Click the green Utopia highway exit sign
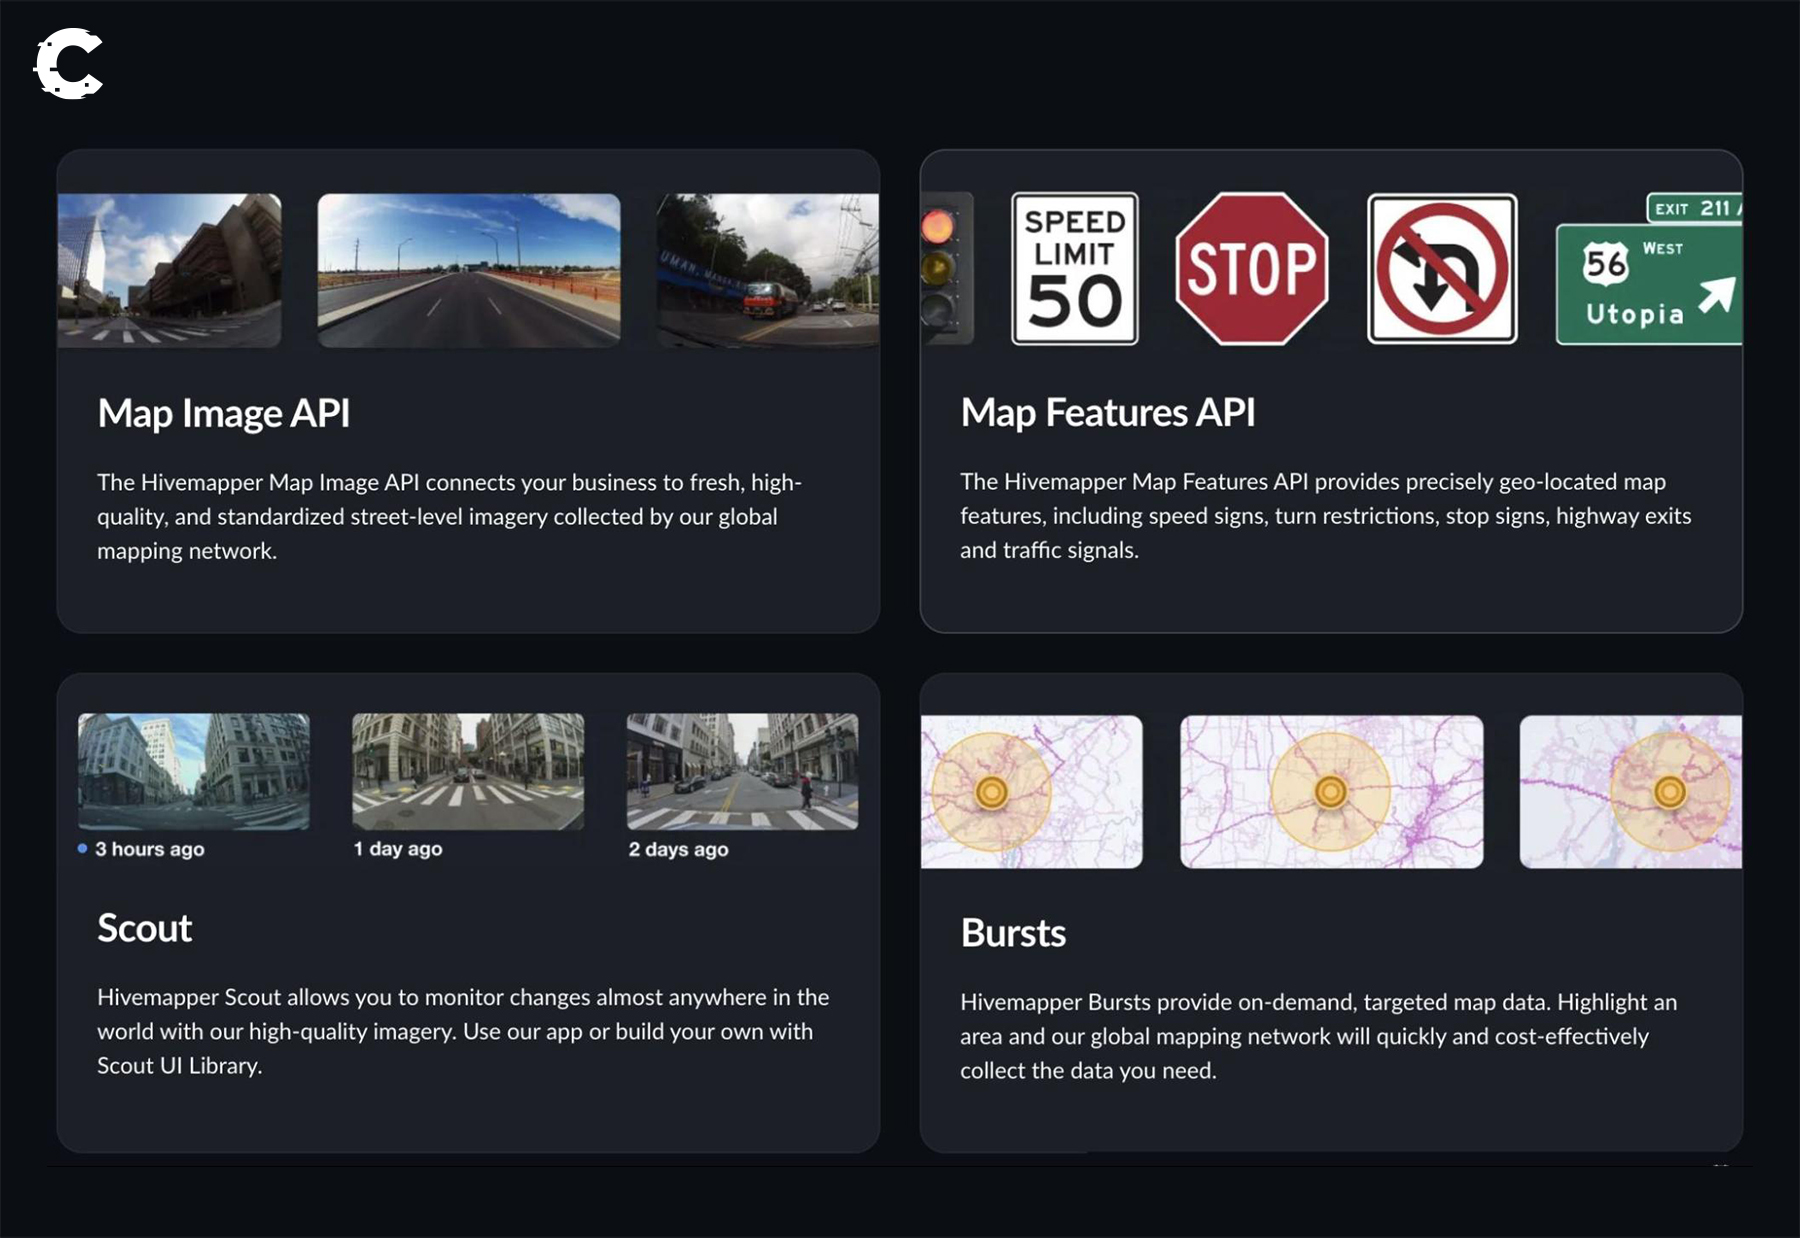This screenshot has height=1238, width=1800. pyautogui.click(x=1648, y=284)
